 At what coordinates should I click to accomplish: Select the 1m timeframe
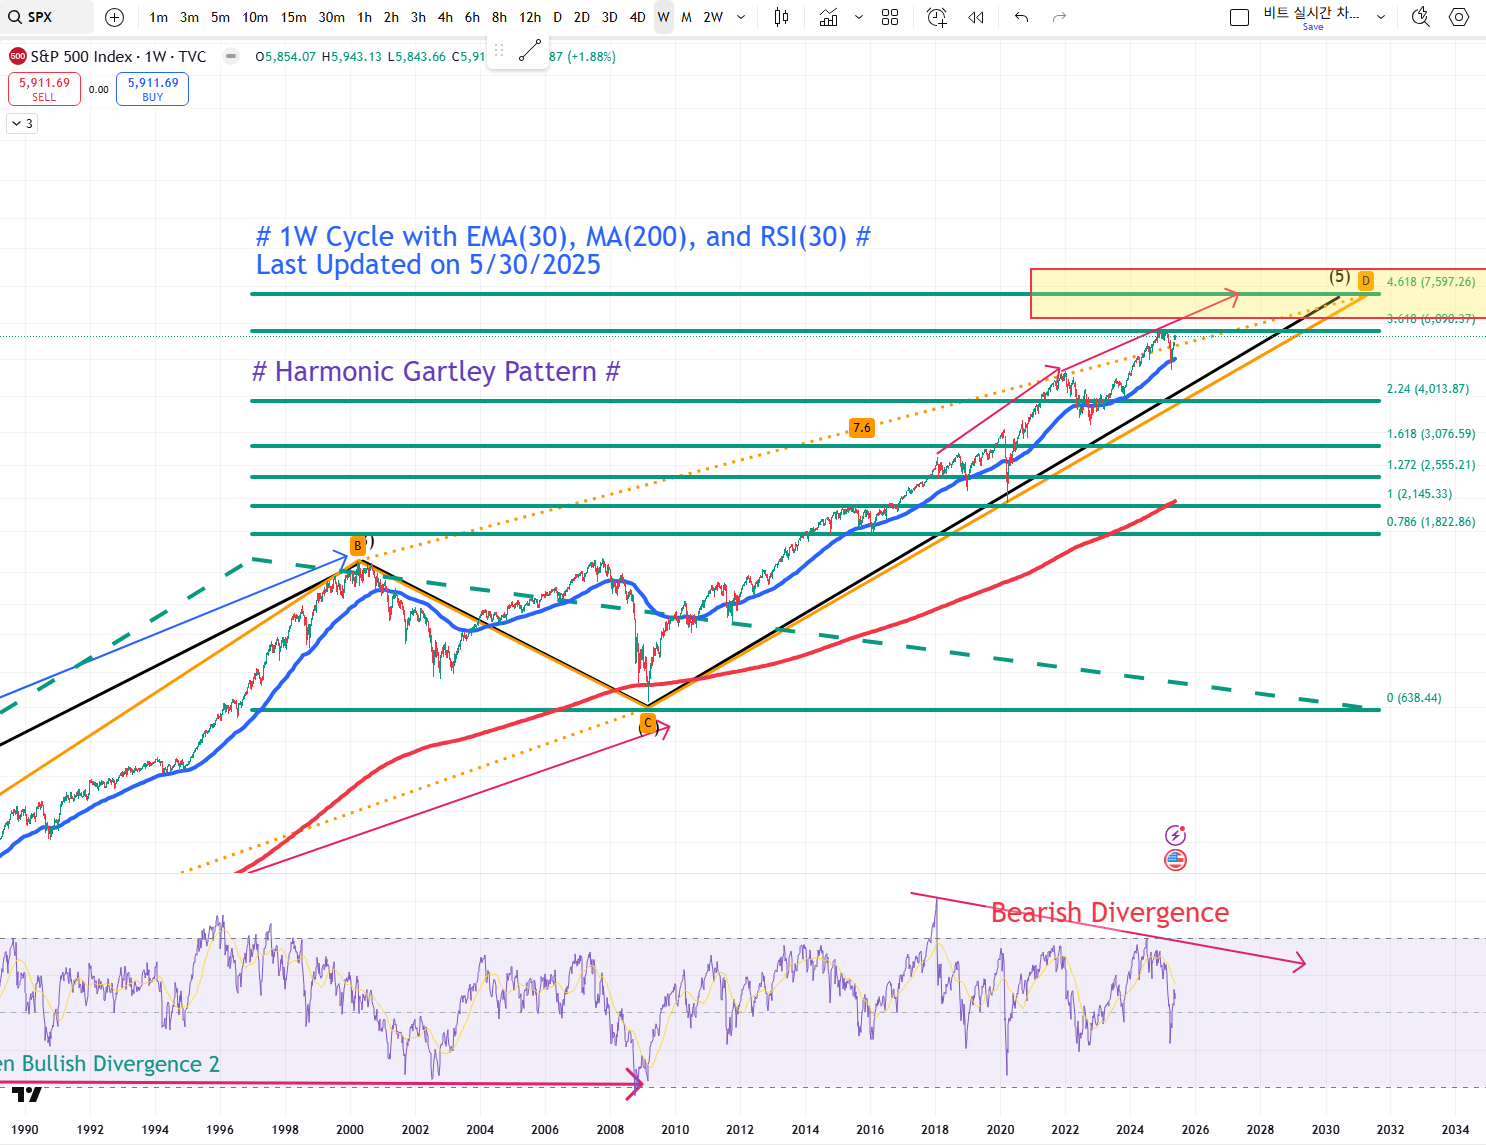[x=158, y=17]
